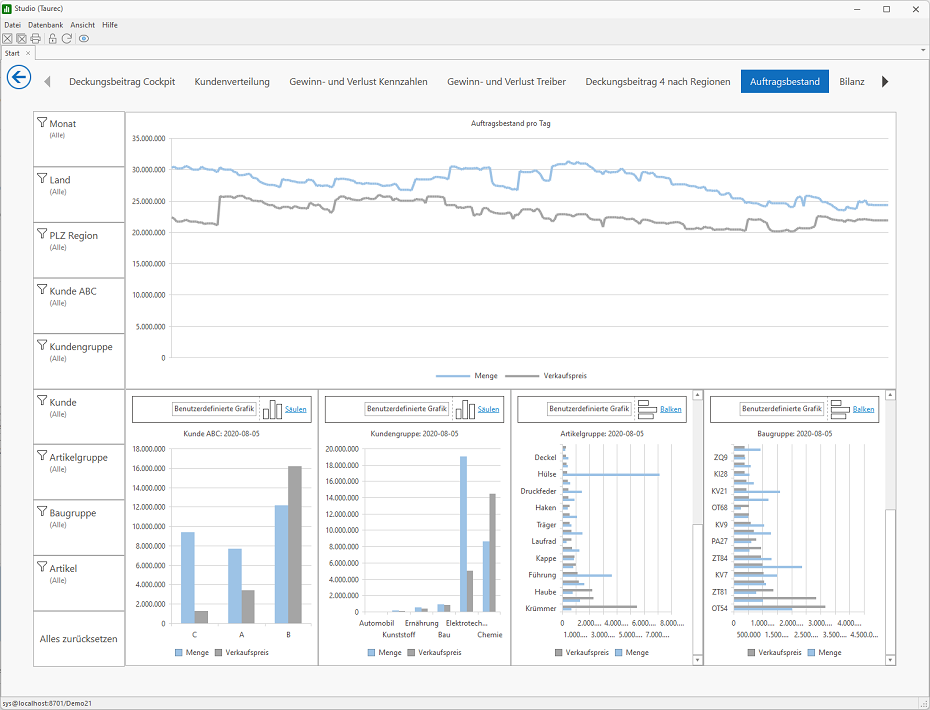
Task: Switch to the Kundenverteilung tab
Action: (x=232, y=82)
